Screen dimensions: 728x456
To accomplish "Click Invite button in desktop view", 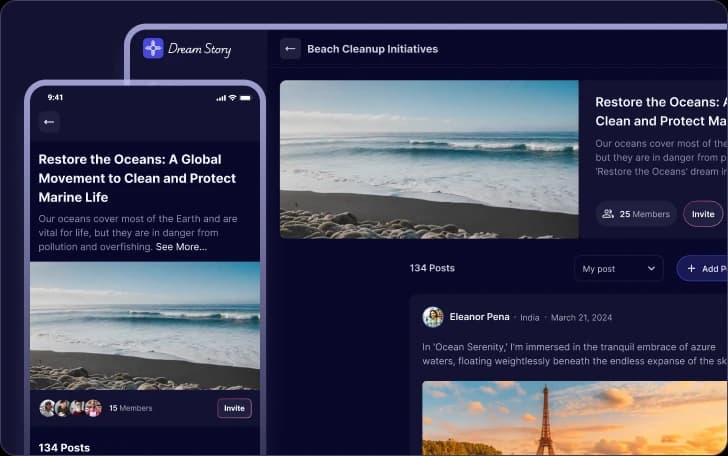I will [703, 214].
